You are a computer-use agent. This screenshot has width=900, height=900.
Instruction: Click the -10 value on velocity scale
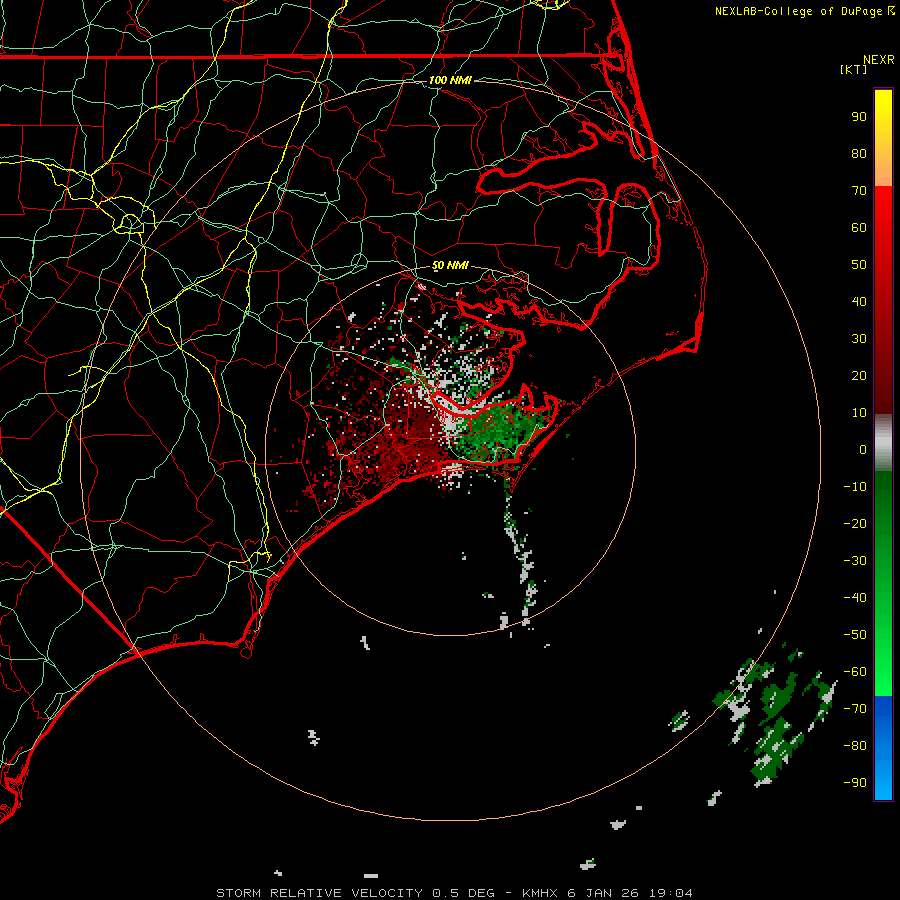[x=855, y=487]
